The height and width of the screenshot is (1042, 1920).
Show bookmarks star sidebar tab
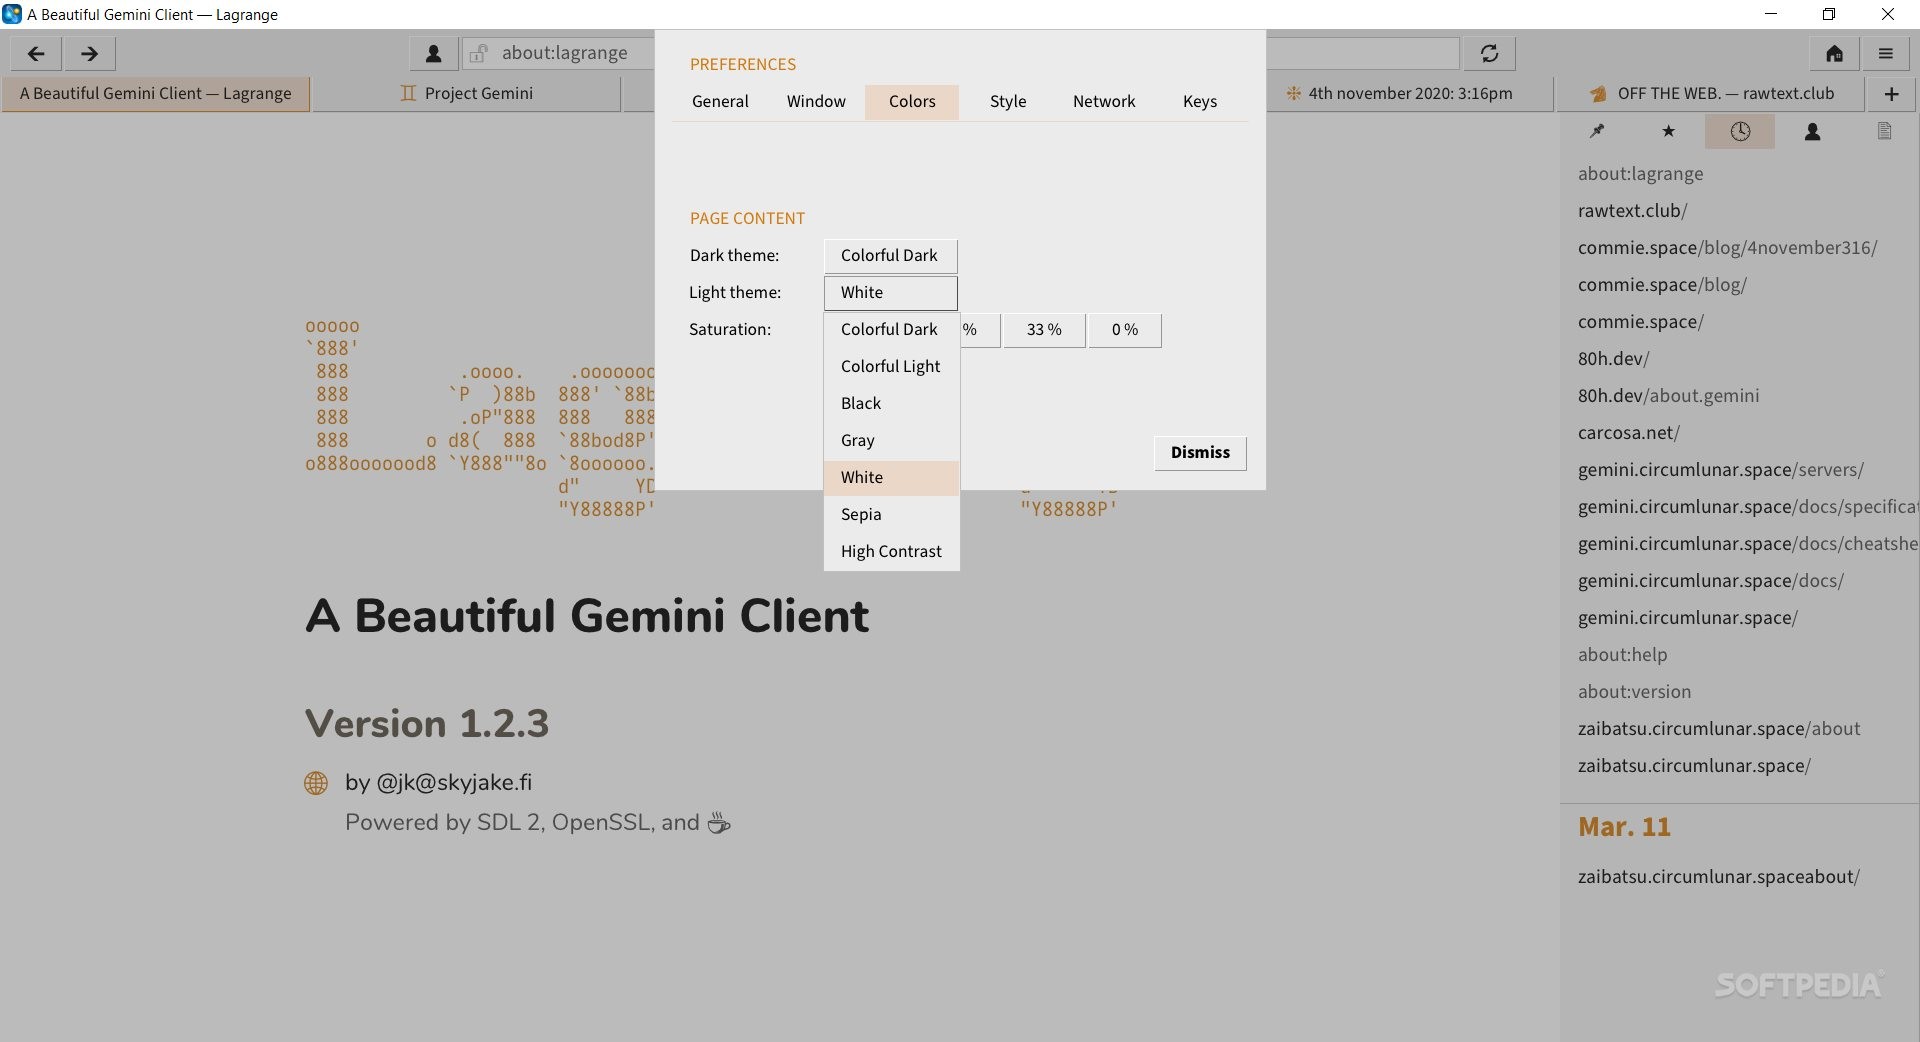1668,131
